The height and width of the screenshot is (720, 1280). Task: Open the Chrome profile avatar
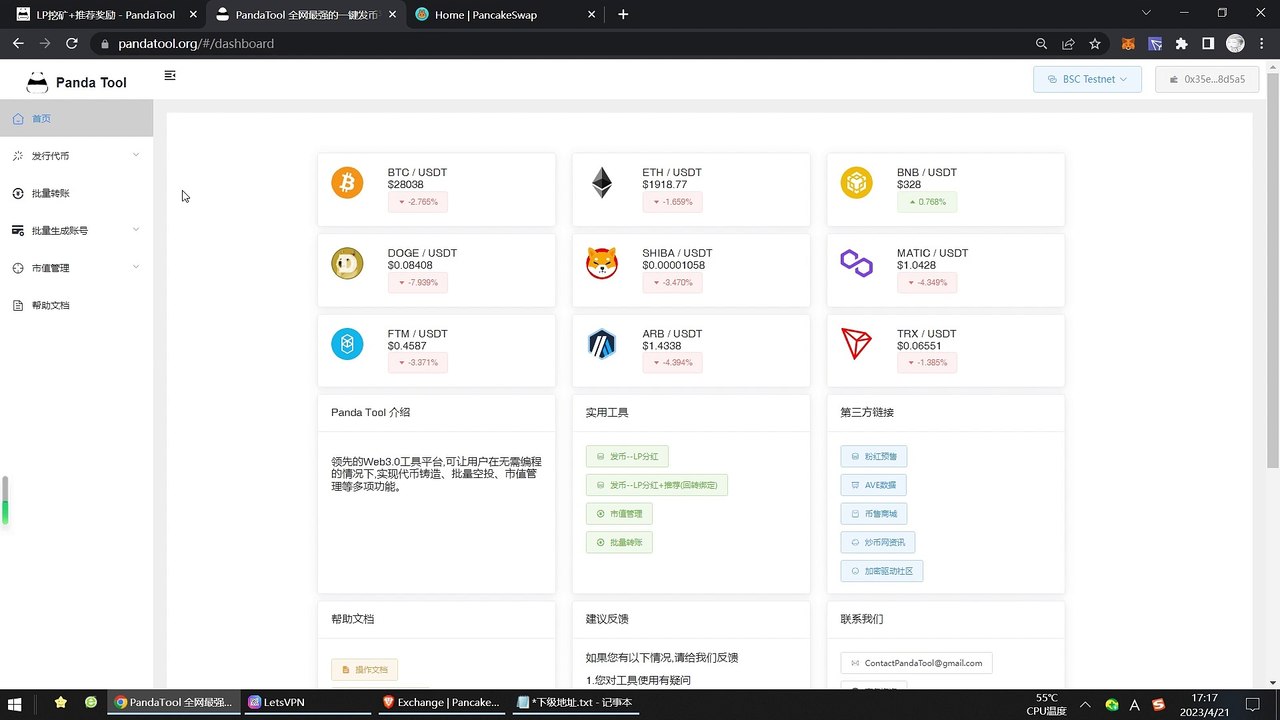tap(1235, 44)
